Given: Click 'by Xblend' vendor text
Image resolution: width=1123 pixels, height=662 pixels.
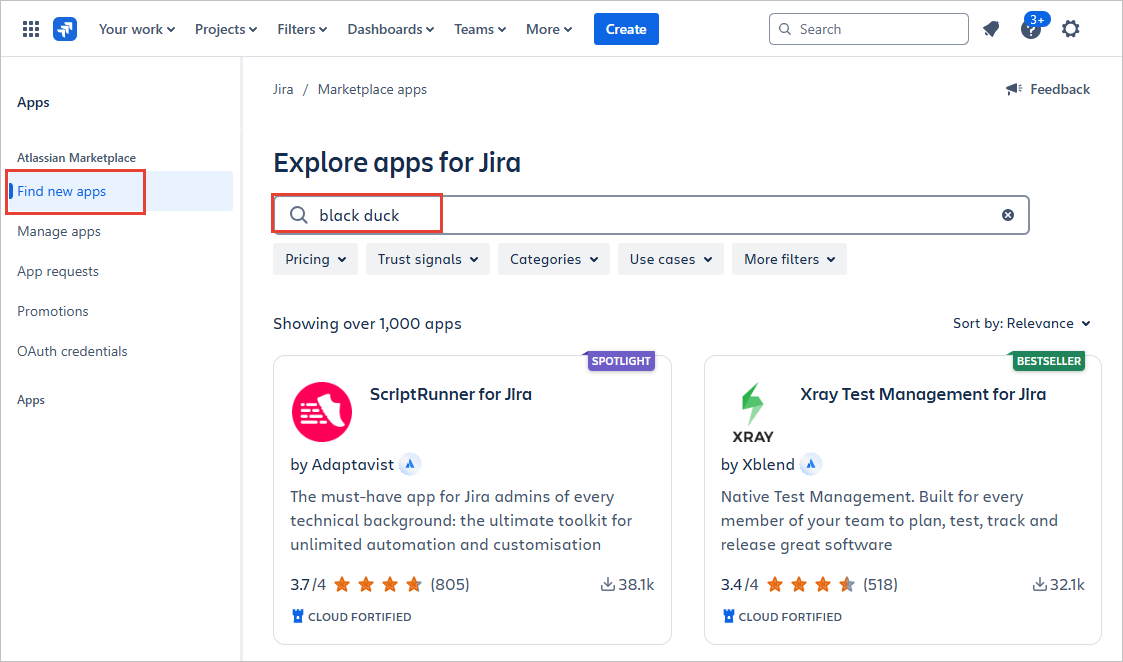Looking at the screenshot, I should [x=758, y=465].
